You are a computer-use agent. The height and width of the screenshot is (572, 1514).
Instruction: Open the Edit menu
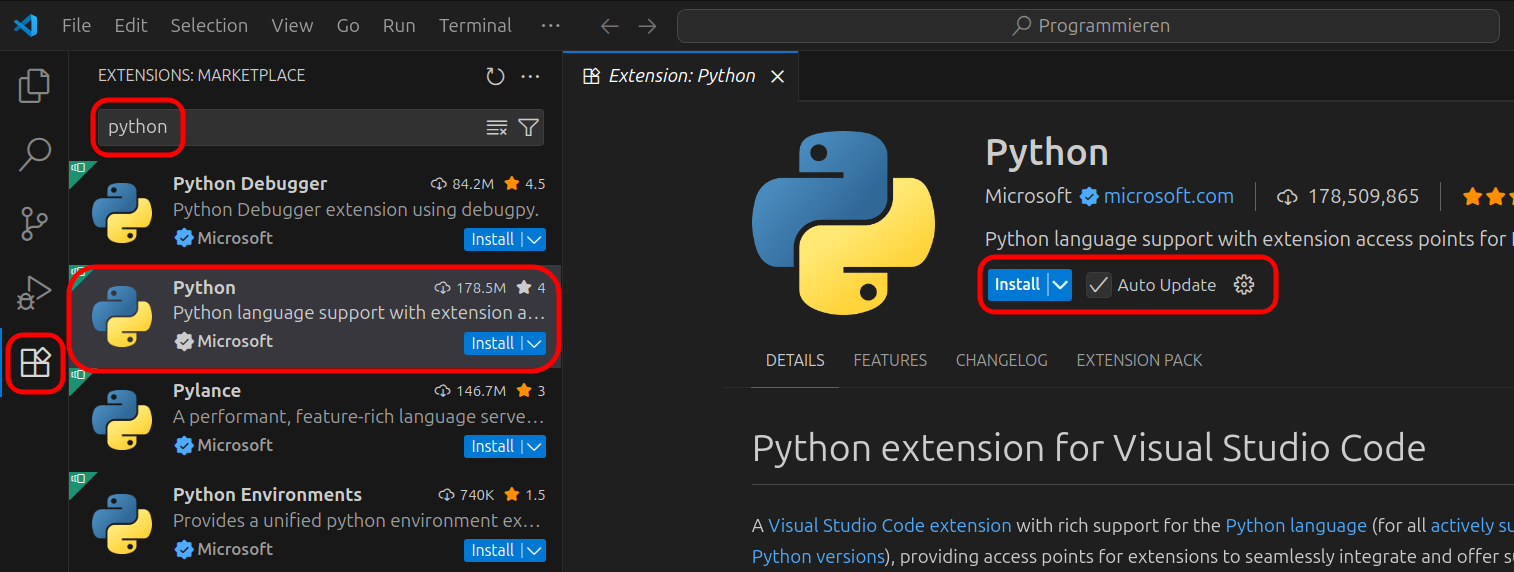click(131, 26)
